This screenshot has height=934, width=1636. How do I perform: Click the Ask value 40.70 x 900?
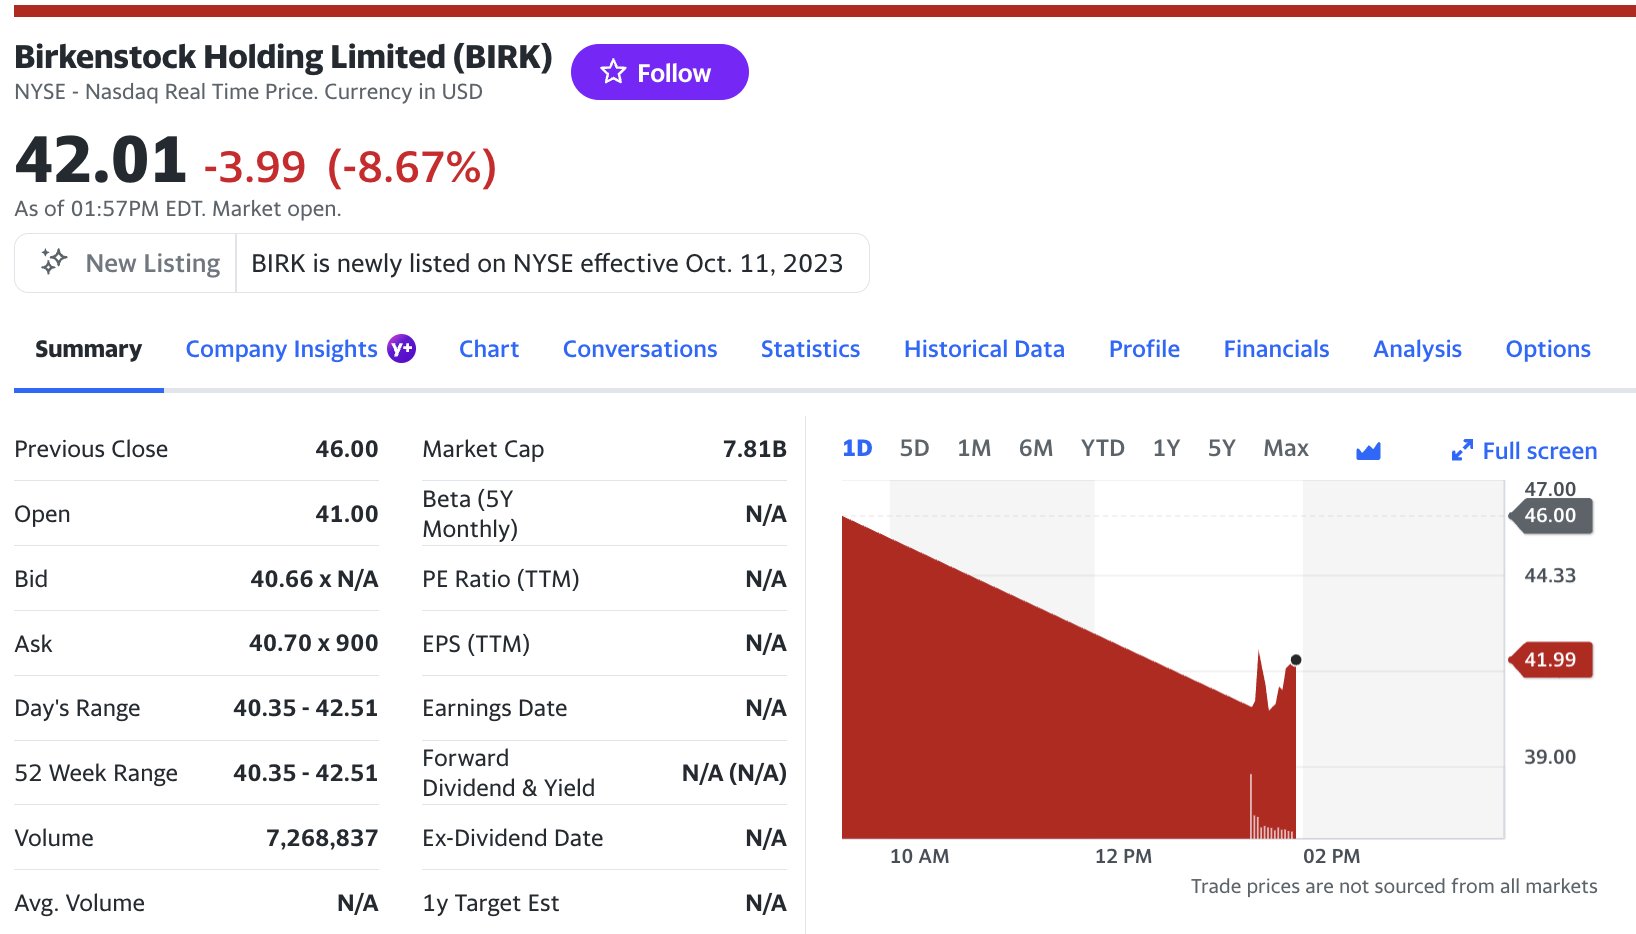(x=314, y=643)
